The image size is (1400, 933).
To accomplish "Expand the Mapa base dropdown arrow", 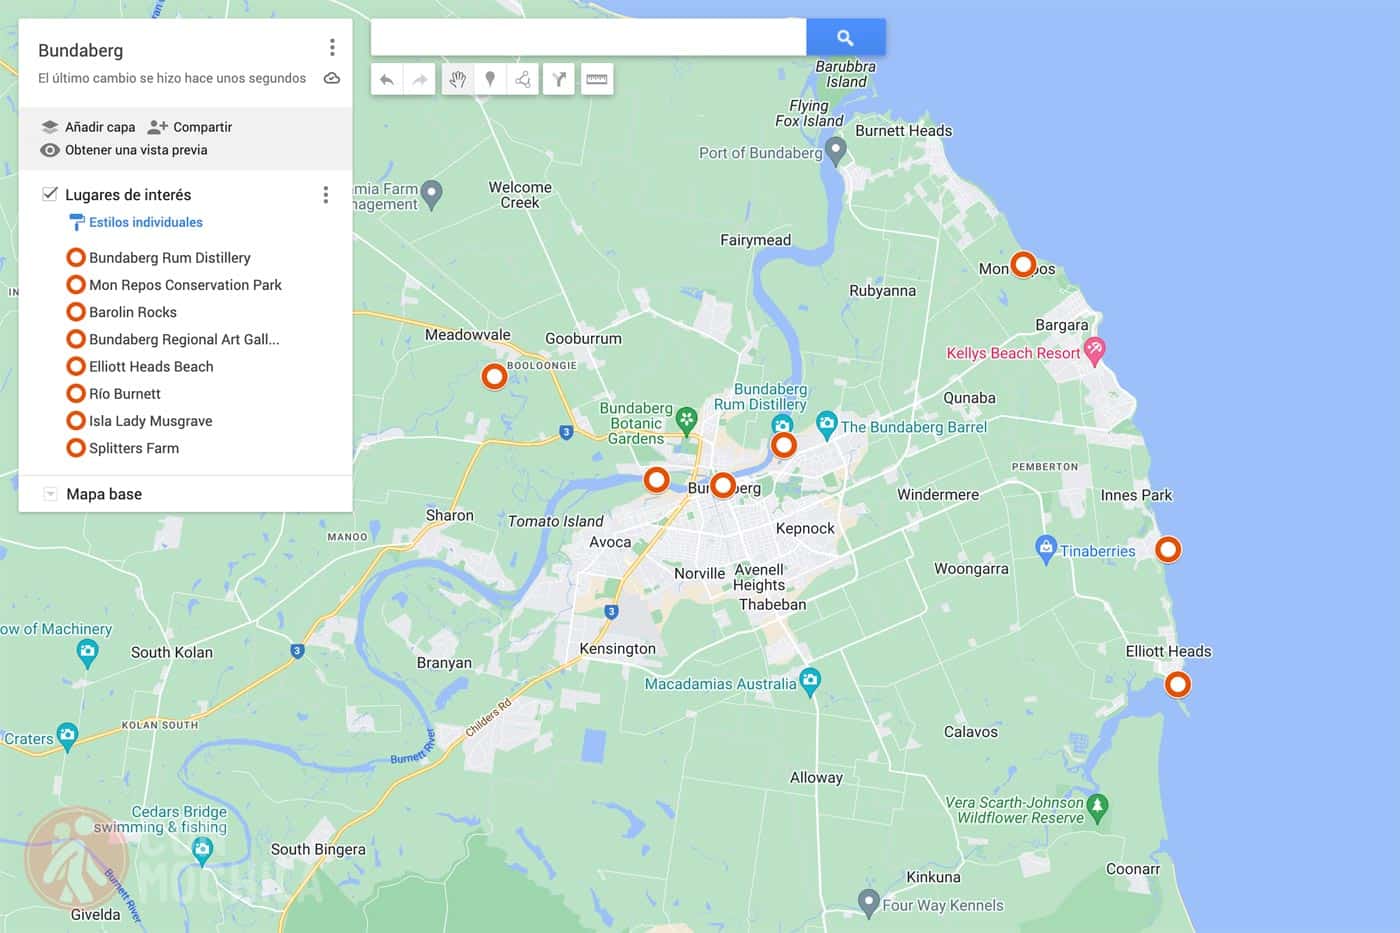I will click(x=50, y=494).
